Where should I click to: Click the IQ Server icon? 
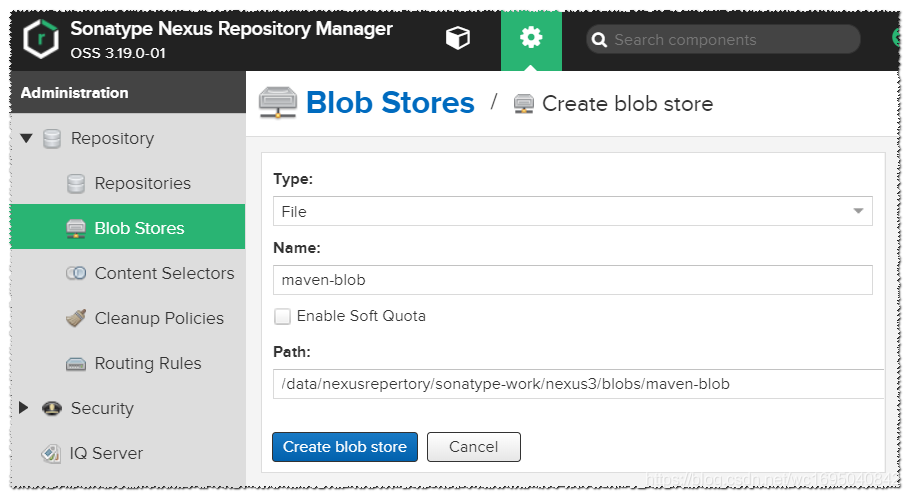point(51,453)
